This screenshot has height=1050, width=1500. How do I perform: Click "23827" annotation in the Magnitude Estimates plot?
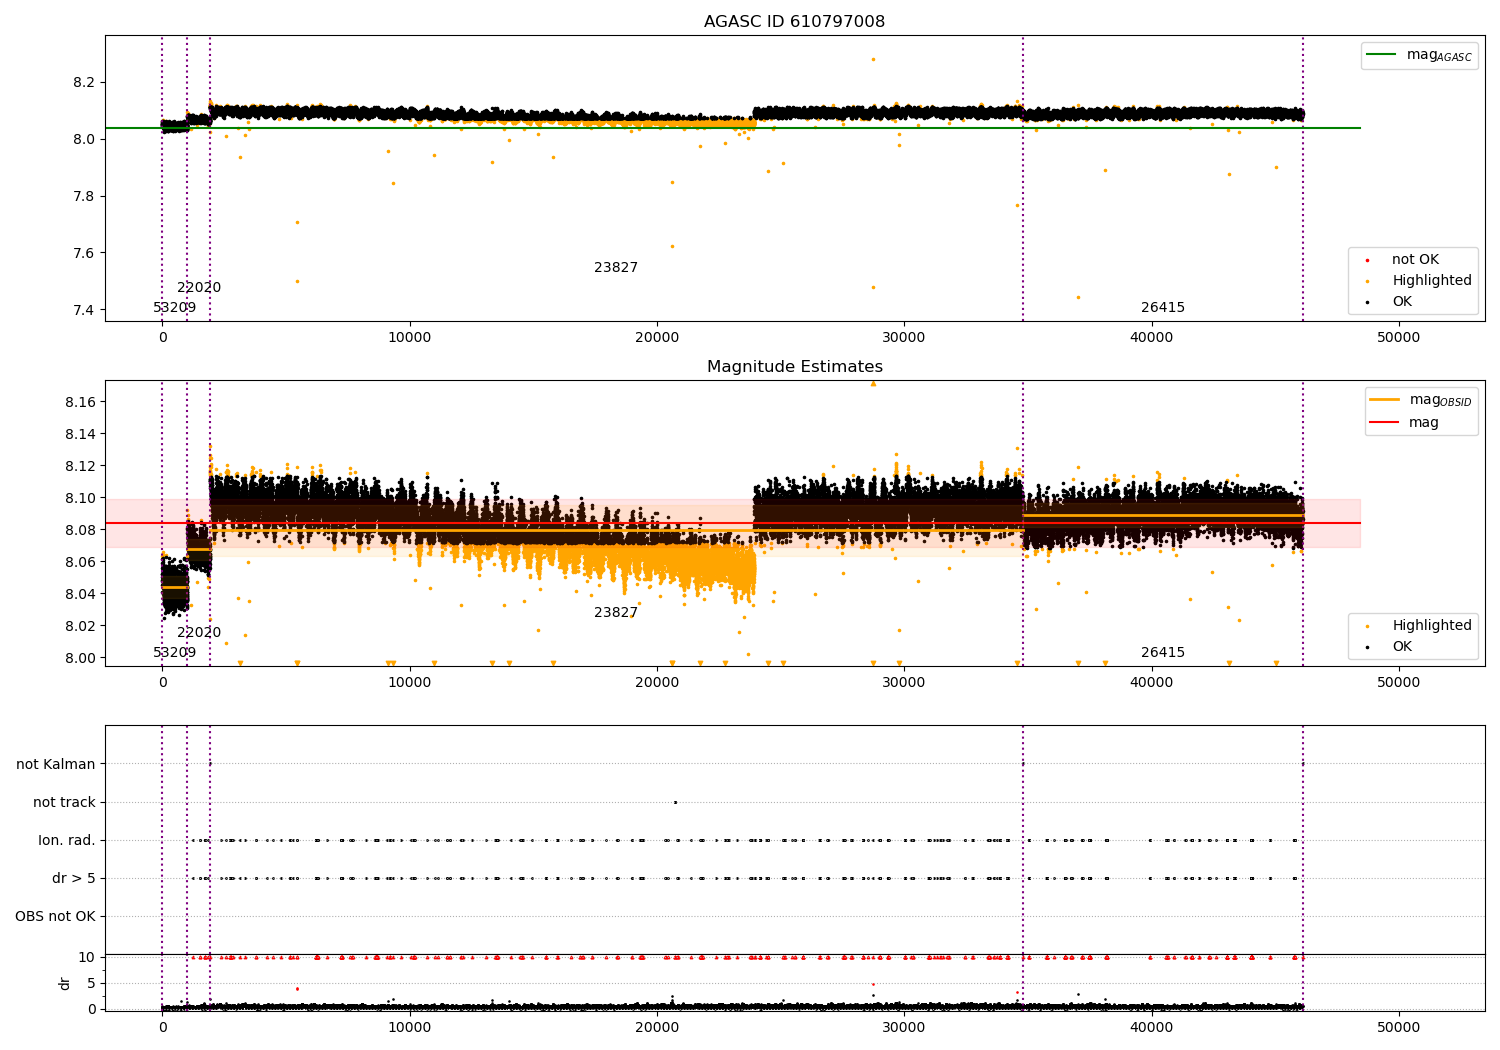[616, 613]
